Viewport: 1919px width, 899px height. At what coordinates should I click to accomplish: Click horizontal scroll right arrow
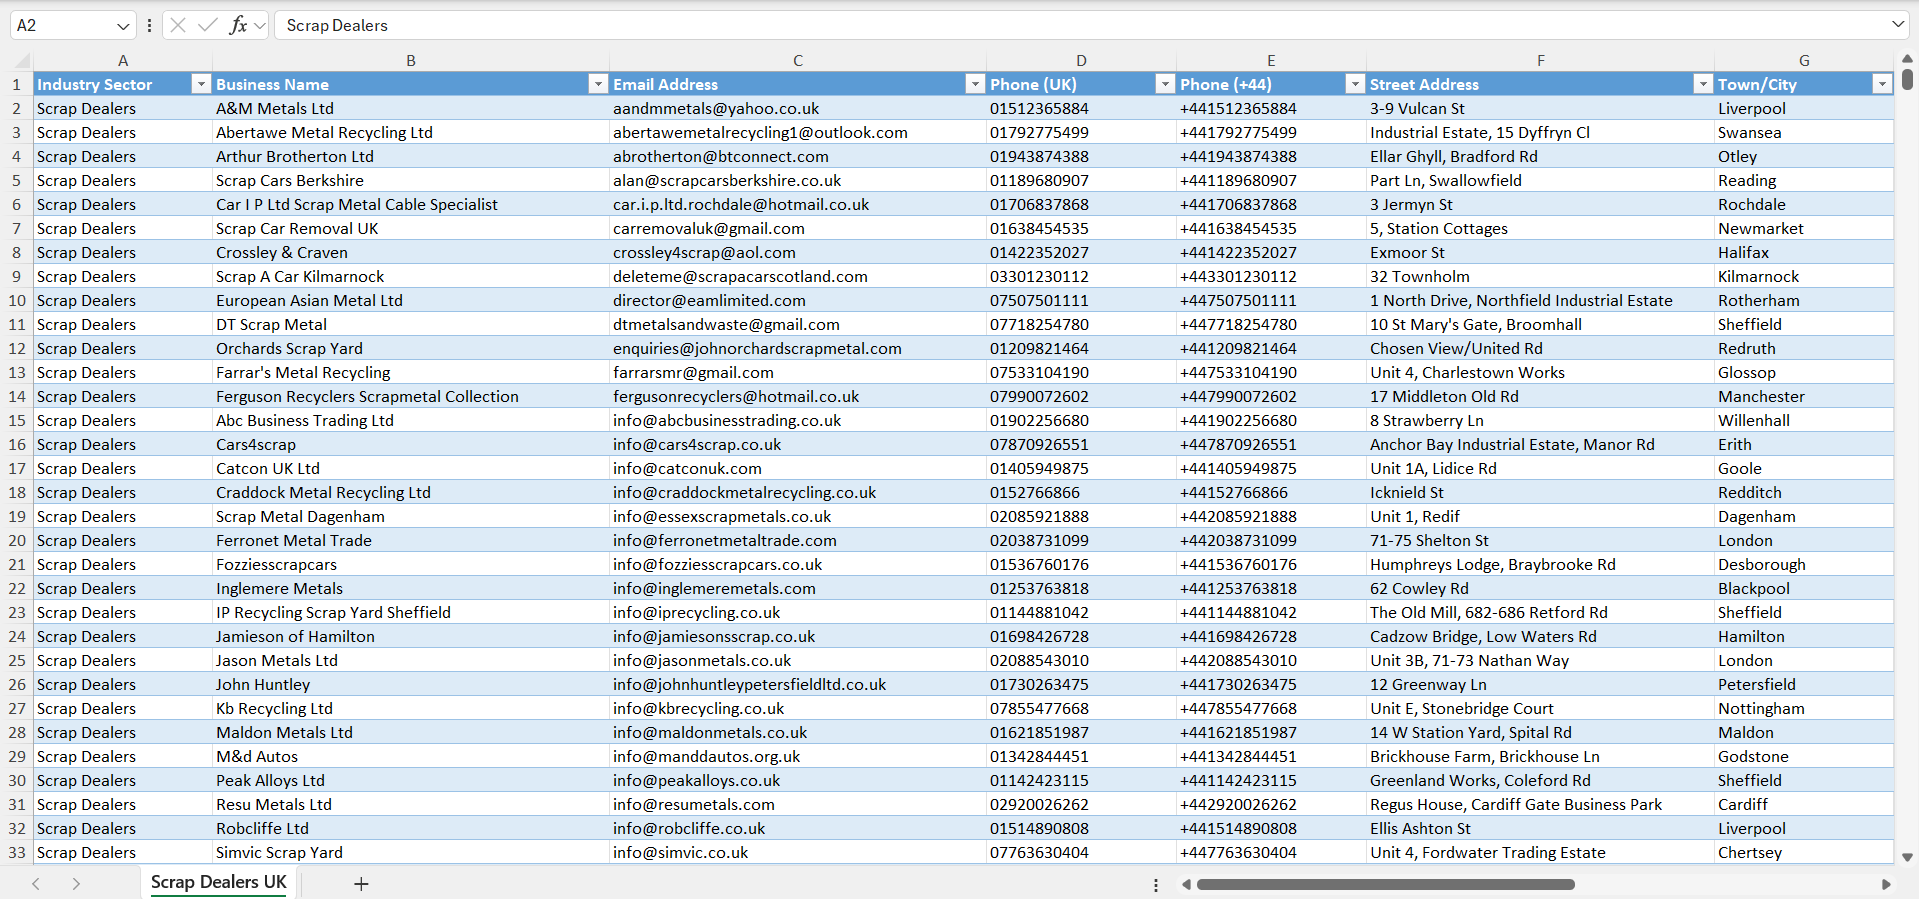pyautogui.click(x=1886, y=884)
